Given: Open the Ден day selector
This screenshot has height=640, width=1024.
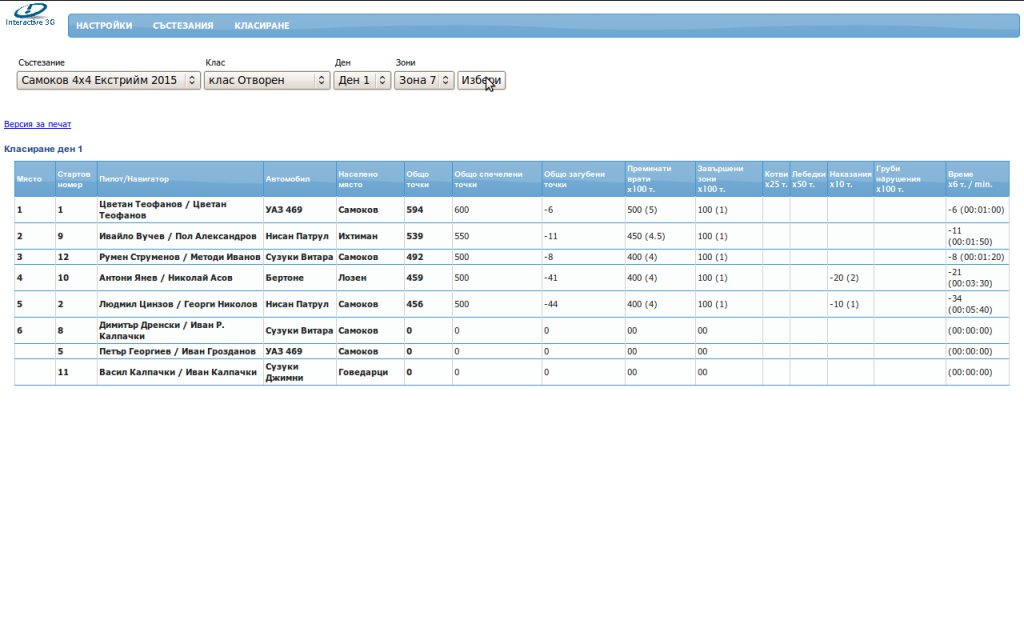Looking at the screenshot, I should click(361, 80).
